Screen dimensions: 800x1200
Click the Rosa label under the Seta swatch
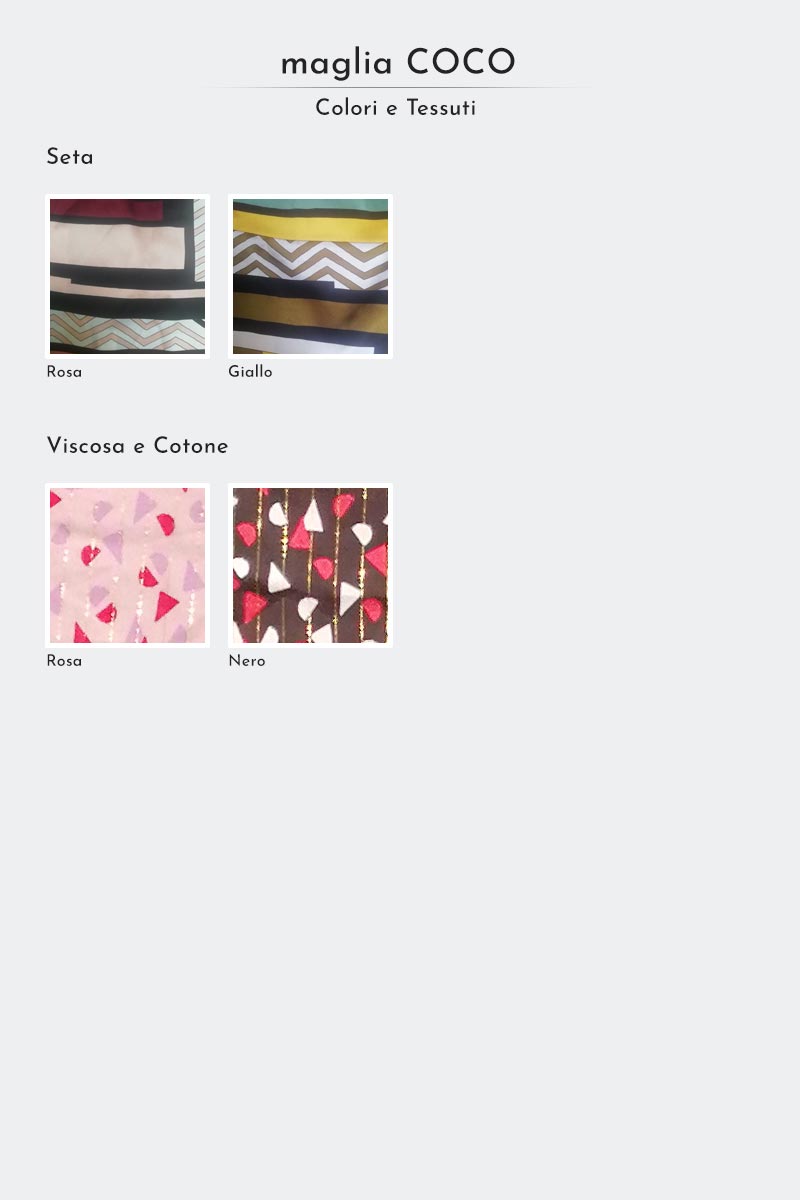click(x=64, y=372)
